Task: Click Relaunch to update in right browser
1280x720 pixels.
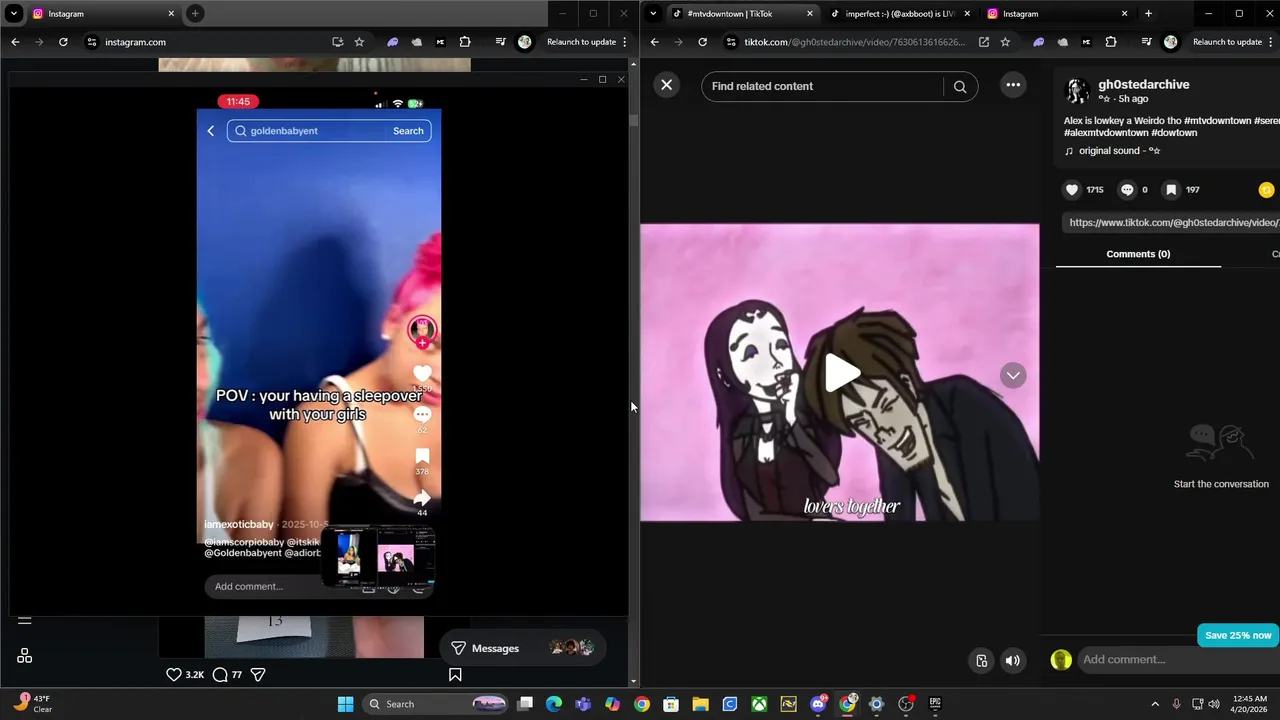Action: 1227,42
